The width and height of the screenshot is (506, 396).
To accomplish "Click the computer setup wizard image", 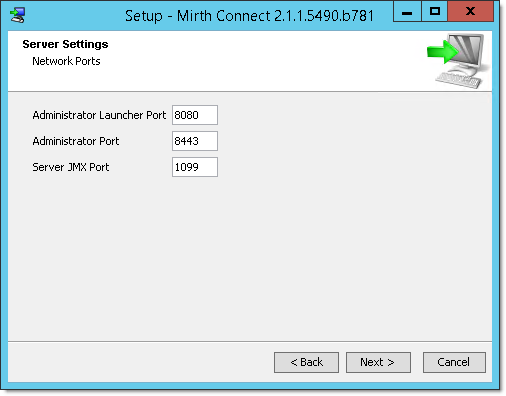I will pyautogui.click(x=458, y=61).
